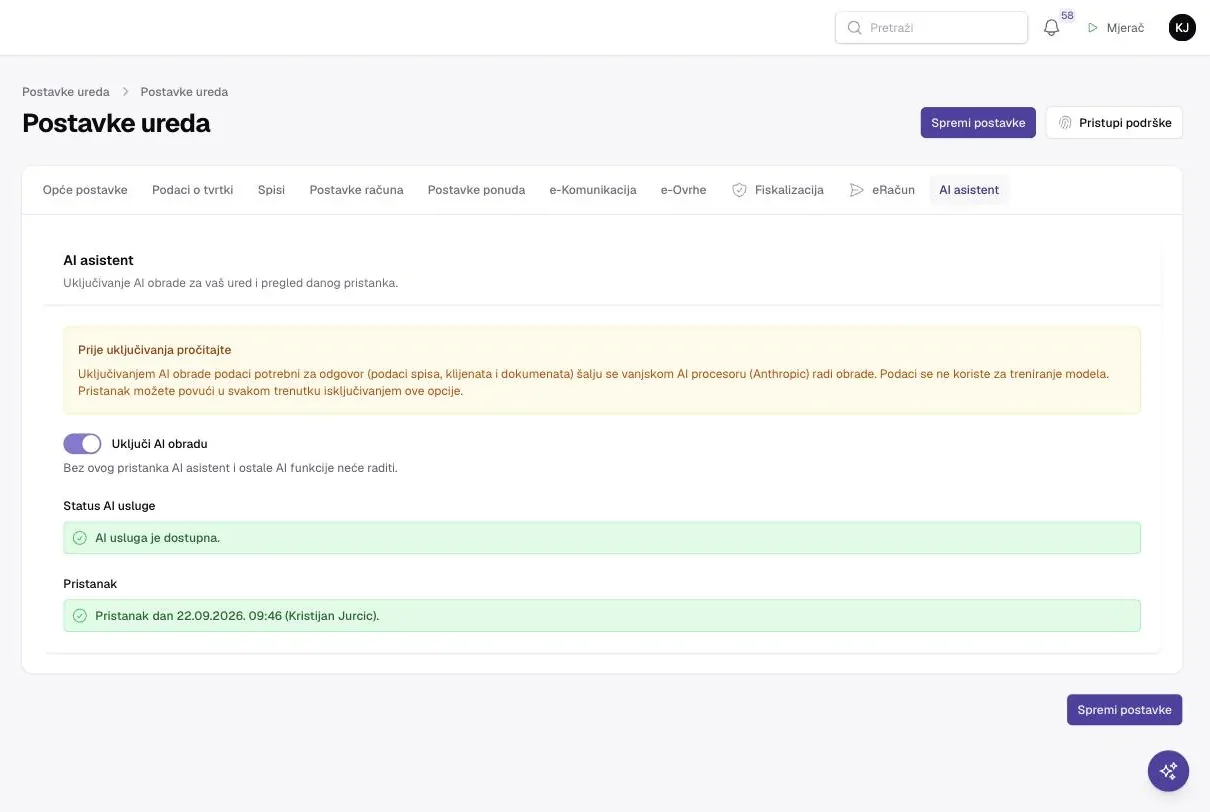1210x812 pixels.
Task: Click the search magnifier icon
Action: click(854, 28)
